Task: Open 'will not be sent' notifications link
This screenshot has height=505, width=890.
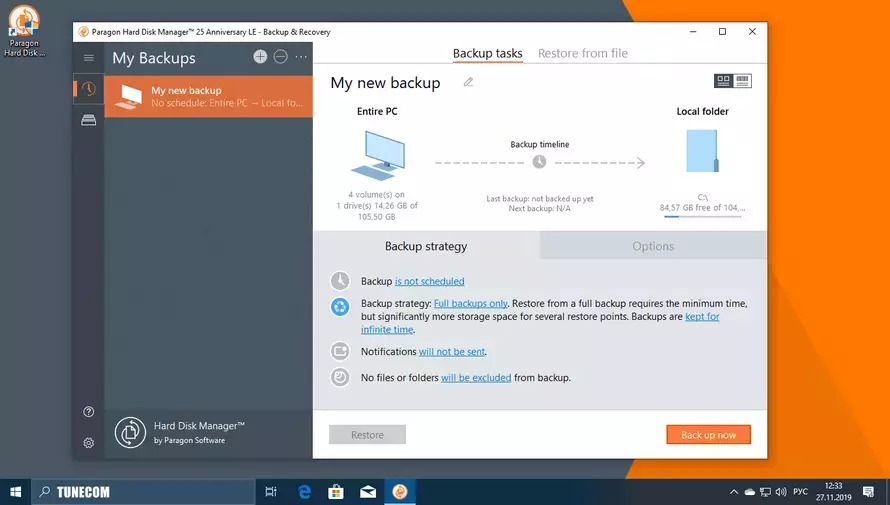Action: coord(452,352)
